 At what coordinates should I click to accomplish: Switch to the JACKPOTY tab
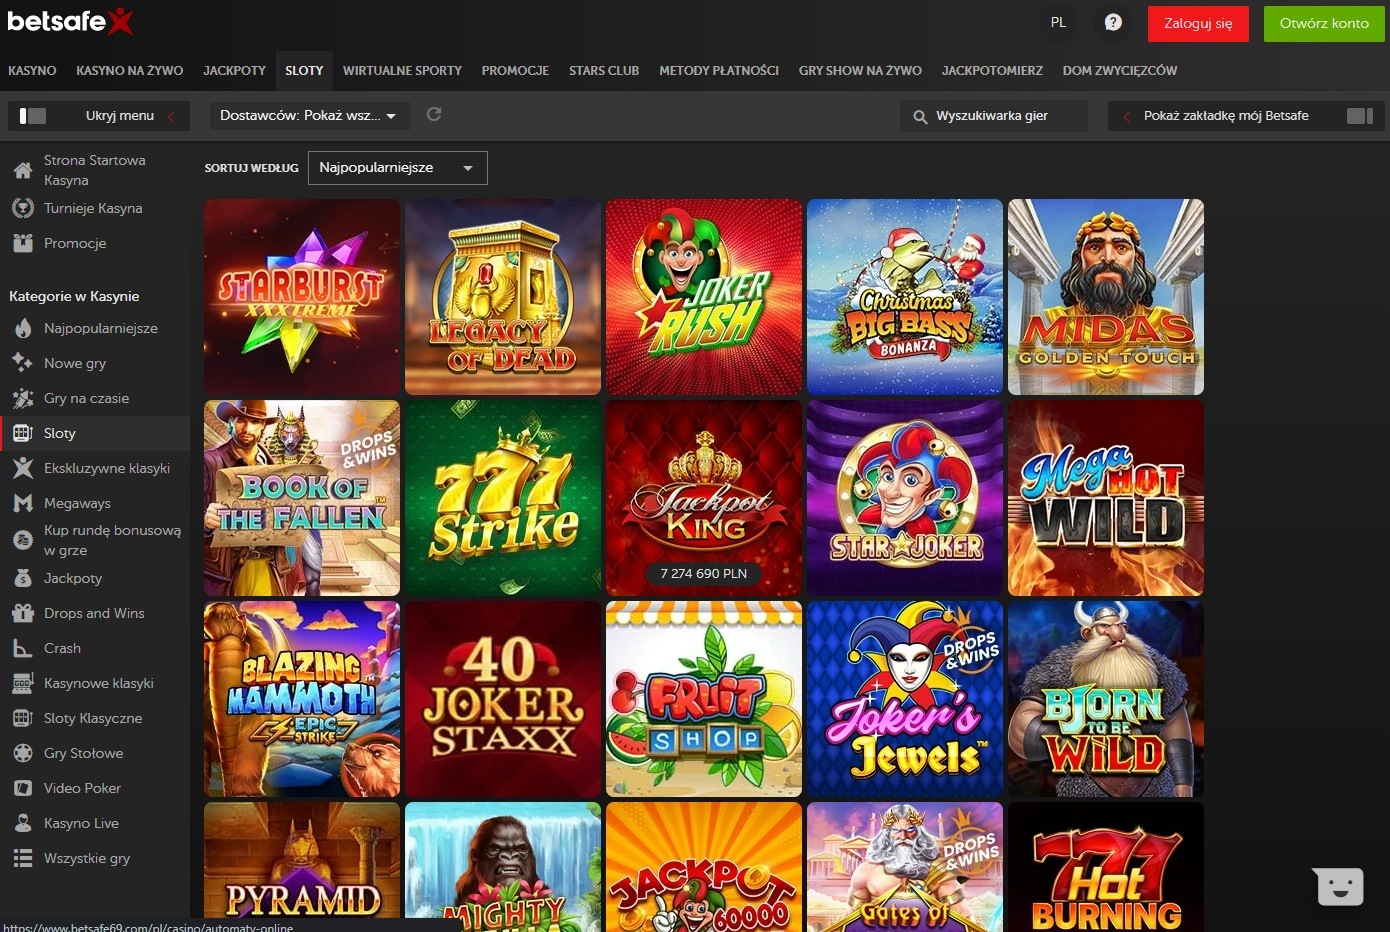pos(234,71)
